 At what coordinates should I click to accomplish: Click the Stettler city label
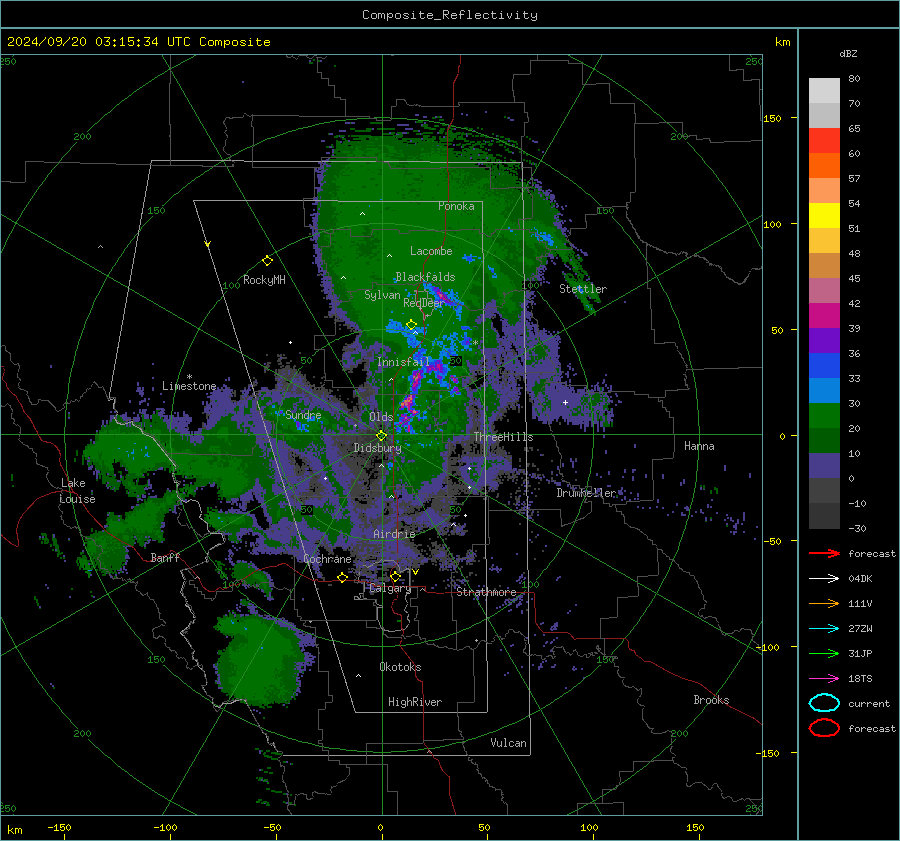(x=583, y=289)
